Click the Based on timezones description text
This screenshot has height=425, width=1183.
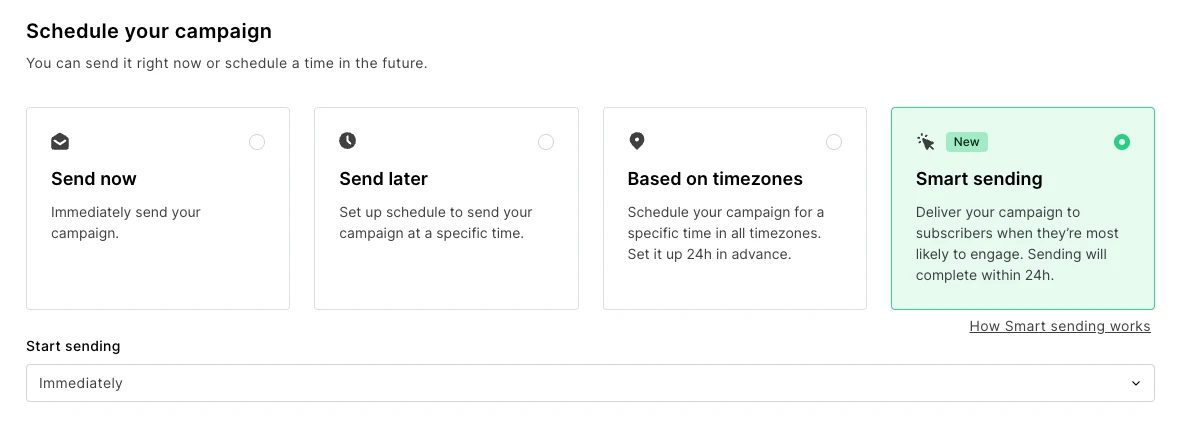coord(725,233)
